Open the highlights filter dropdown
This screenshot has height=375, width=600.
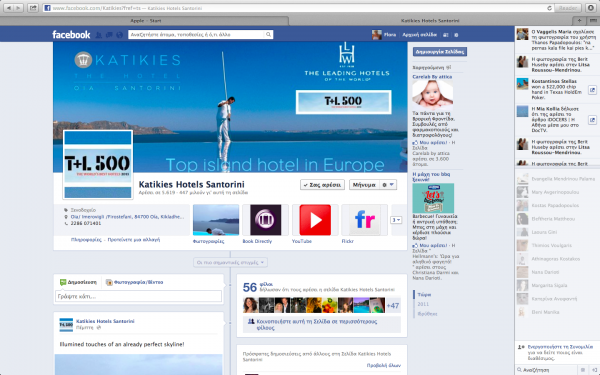tap(230, 262)
